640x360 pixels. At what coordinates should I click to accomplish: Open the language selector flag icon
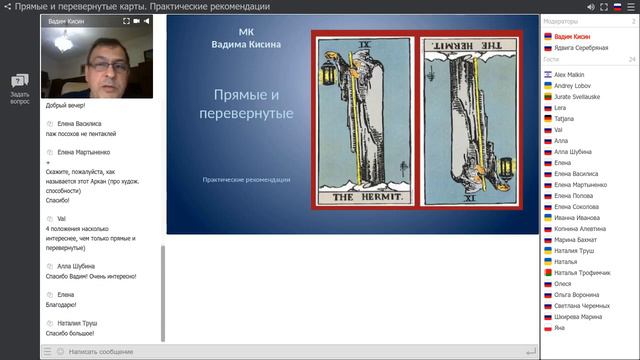tap(617, 7)
